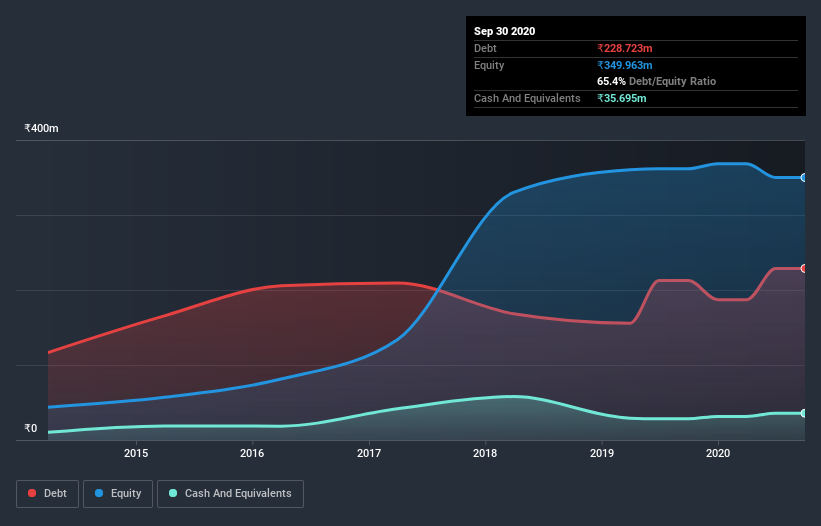Toggle the Equity series legend button
Screen dimensions: 821x526
(x=118, y=494)
